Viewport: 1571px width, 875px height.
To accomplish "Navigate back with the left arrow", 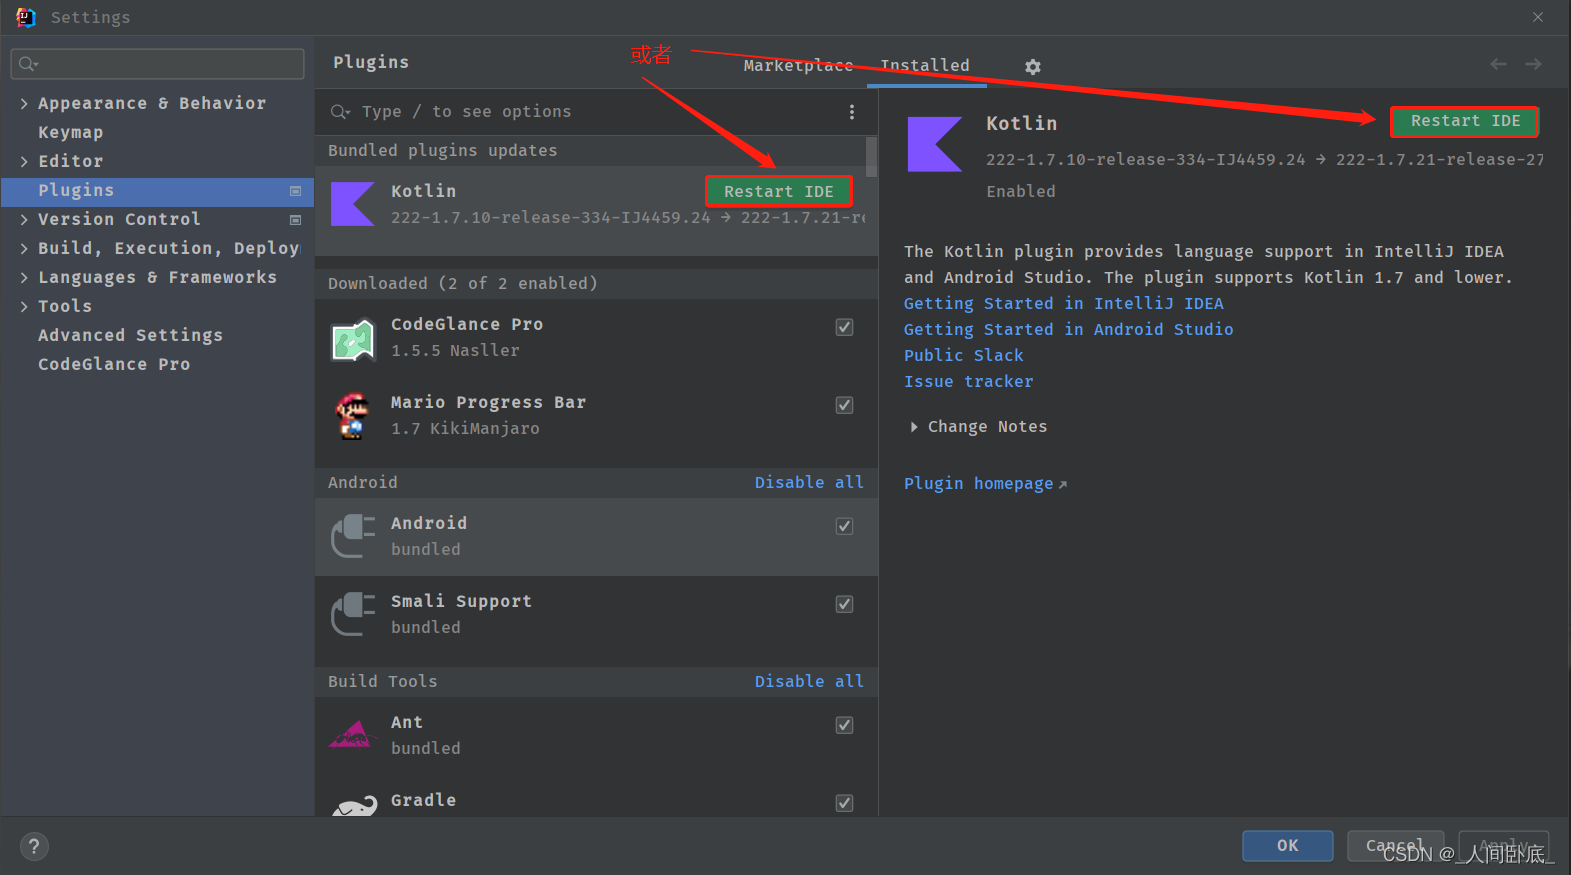I will pyautogui.click(x=1498, y=64).
